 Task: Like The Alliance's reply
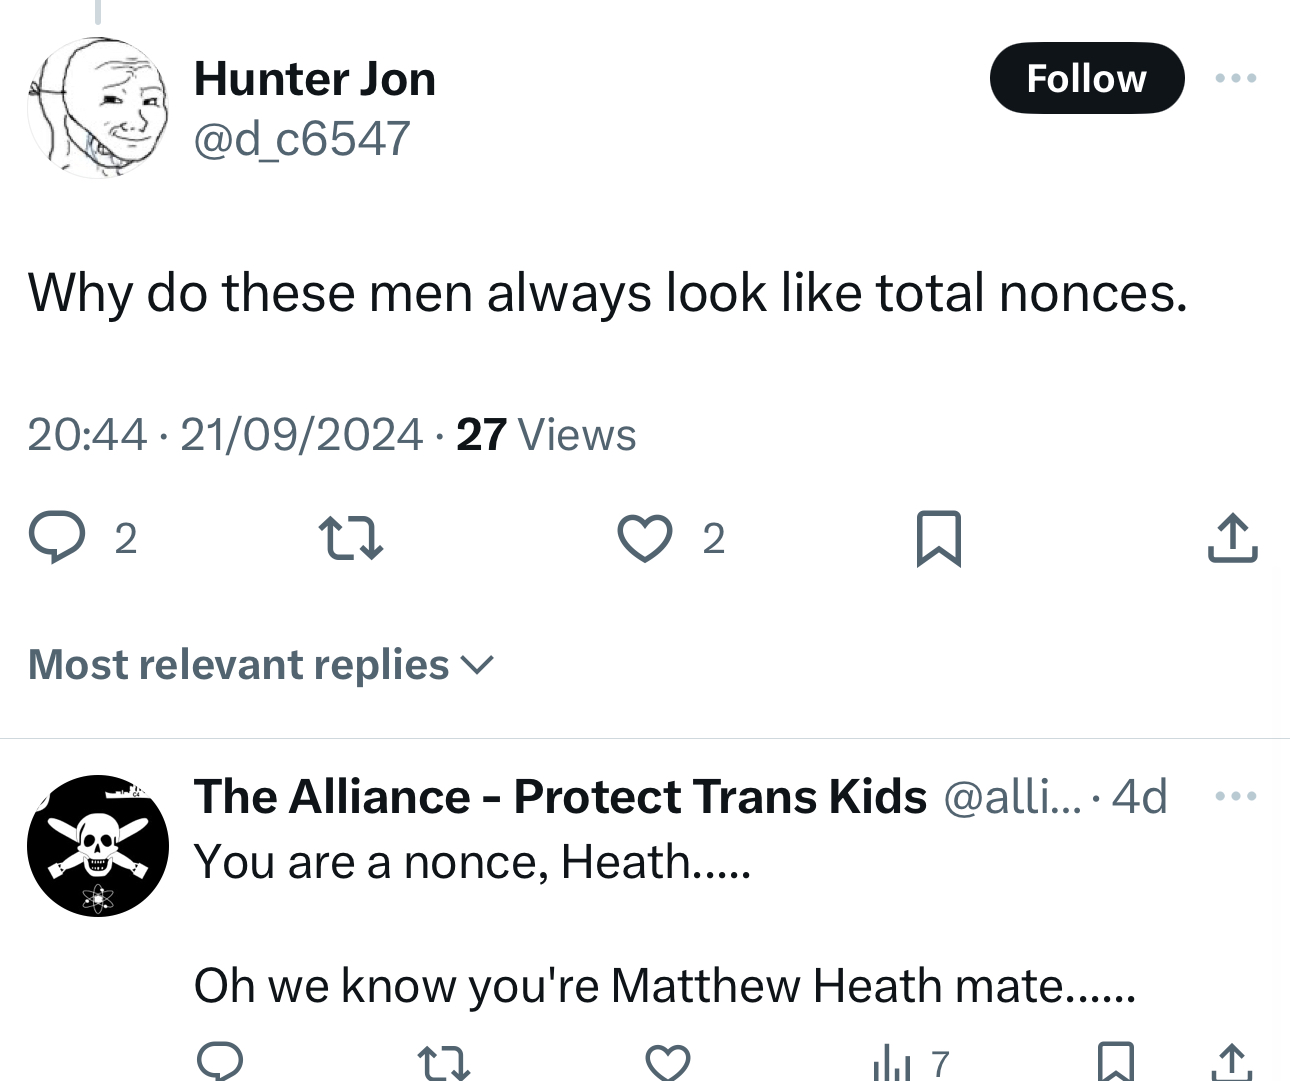coord(668,1062)
